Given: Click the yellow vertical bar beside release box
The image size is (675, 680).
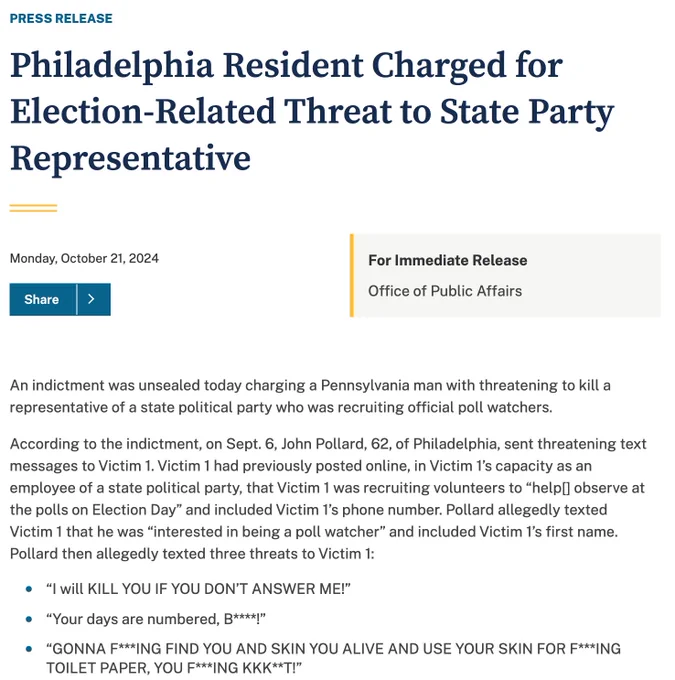Looking at the screenshot, I should [x=351, y=275].
